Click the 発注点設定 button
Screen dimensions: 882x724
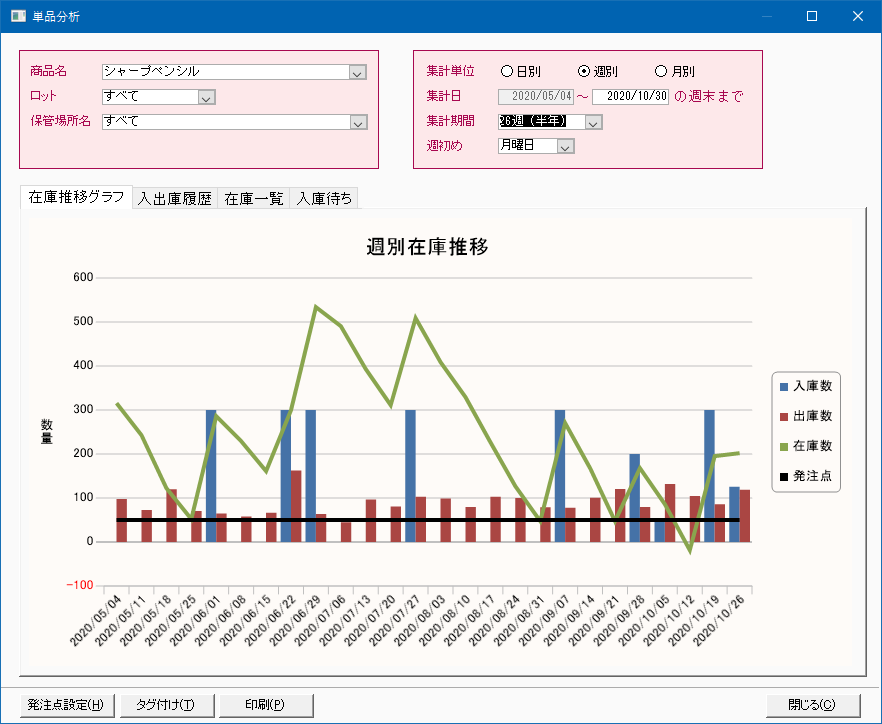click(x=65, y=704)
